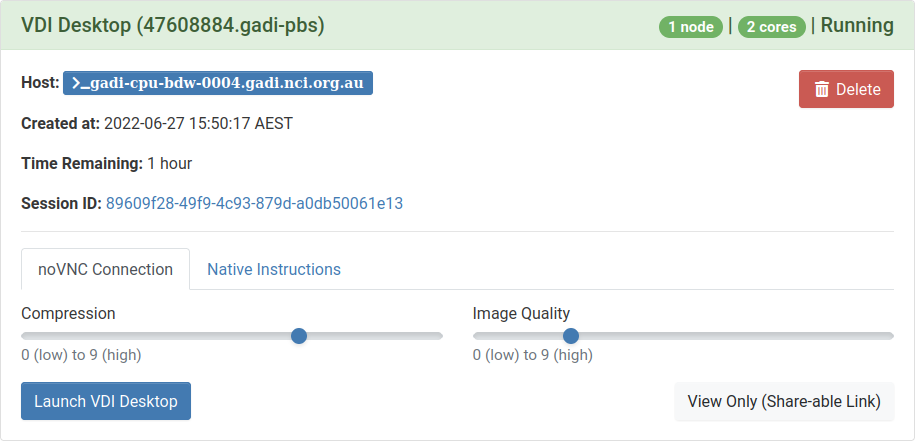
Task: Set Compression to low at the track's start
Action: 25,335
